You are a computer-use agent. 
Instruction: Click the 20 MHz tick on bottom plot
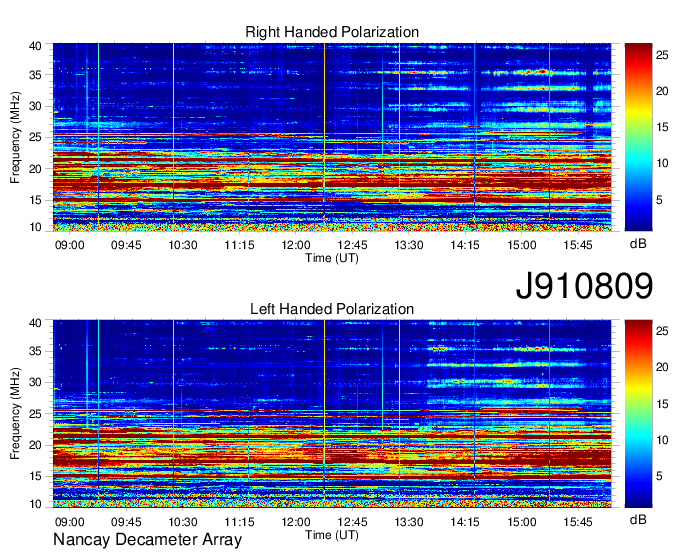click(35, 445)
